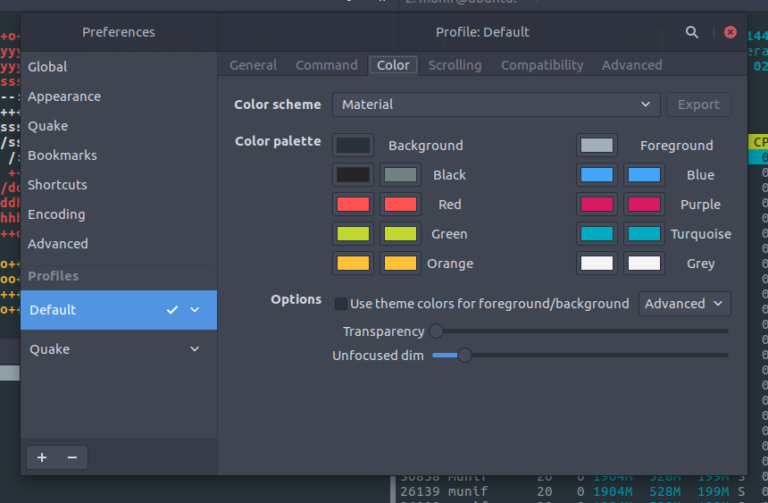Pick the Foreground color swatch

point(597,146)
